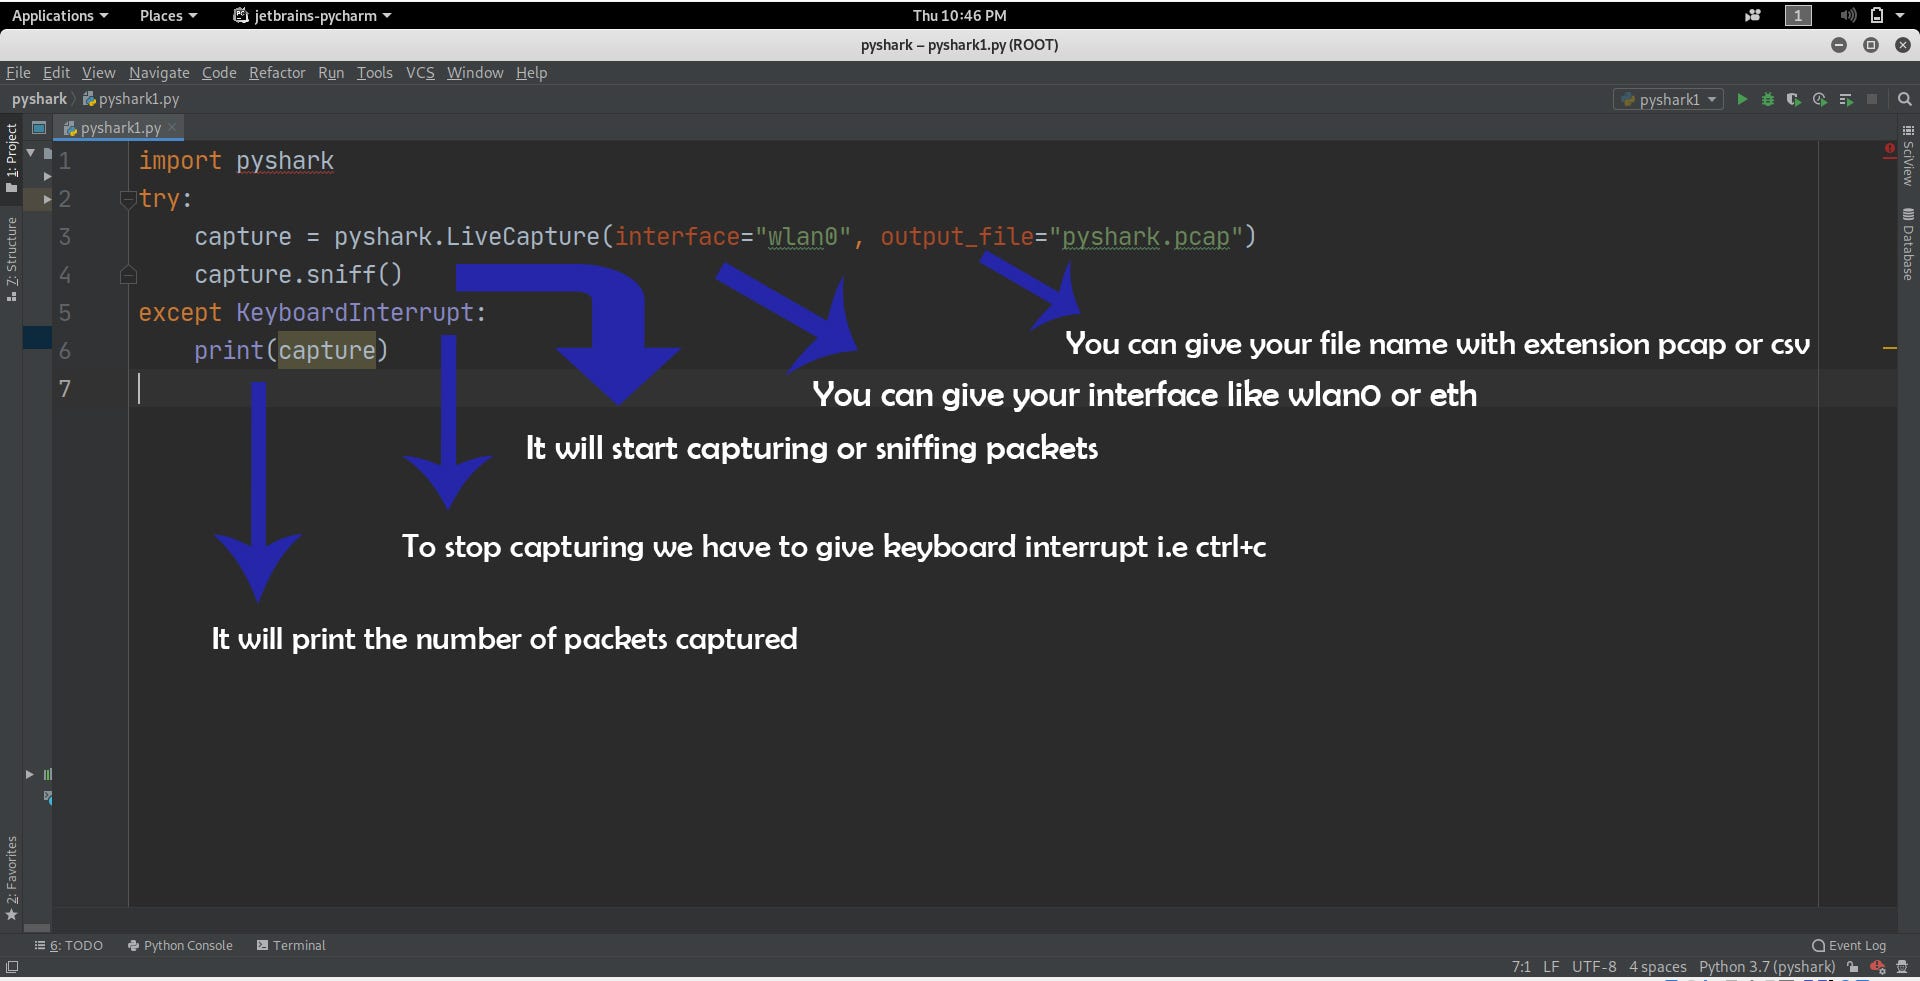Change the 4 spaces indent setting
1920x981 pixels.
1658,967
